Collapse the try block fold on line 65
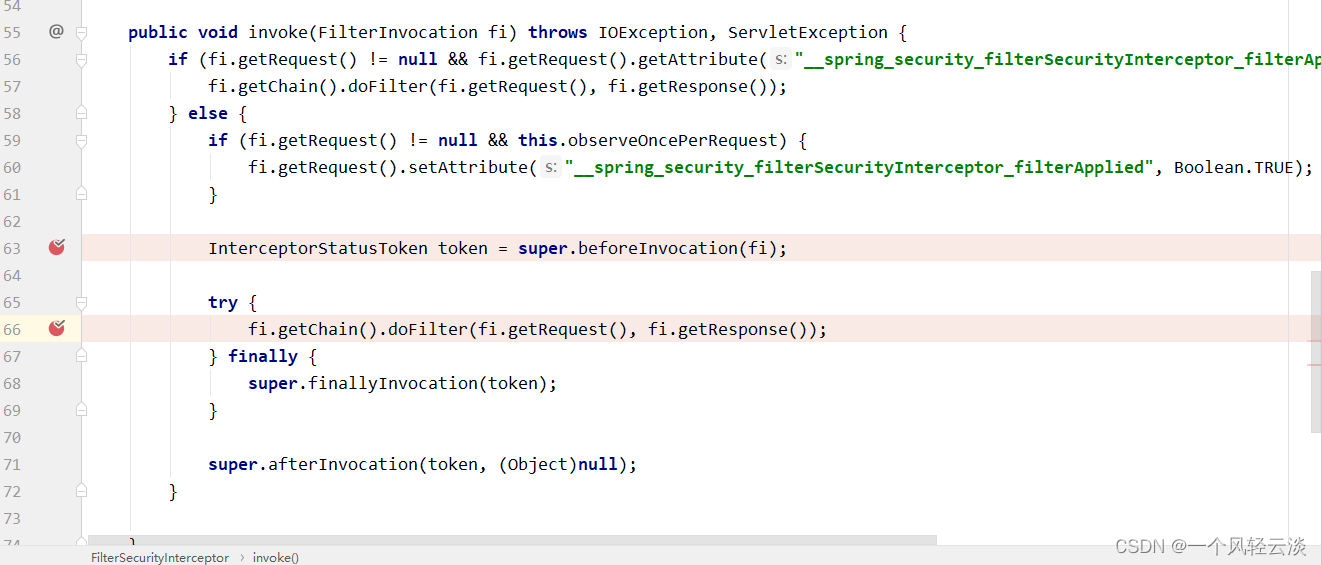This screenshot has height=565, width=1322. point(82,303)
